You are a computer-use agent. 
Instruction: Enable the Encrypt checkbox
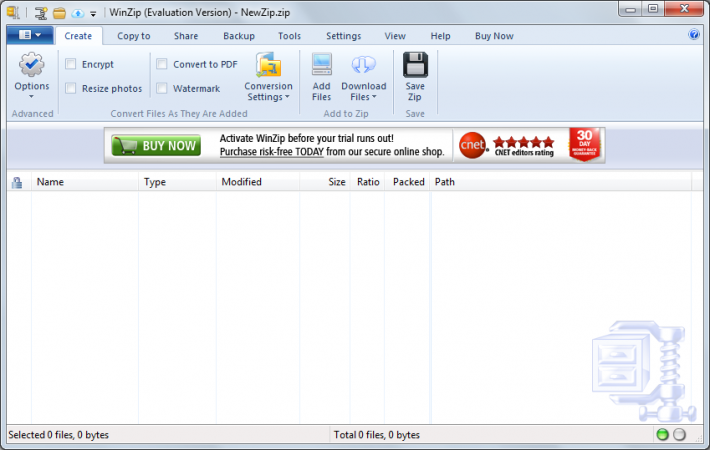71,64
